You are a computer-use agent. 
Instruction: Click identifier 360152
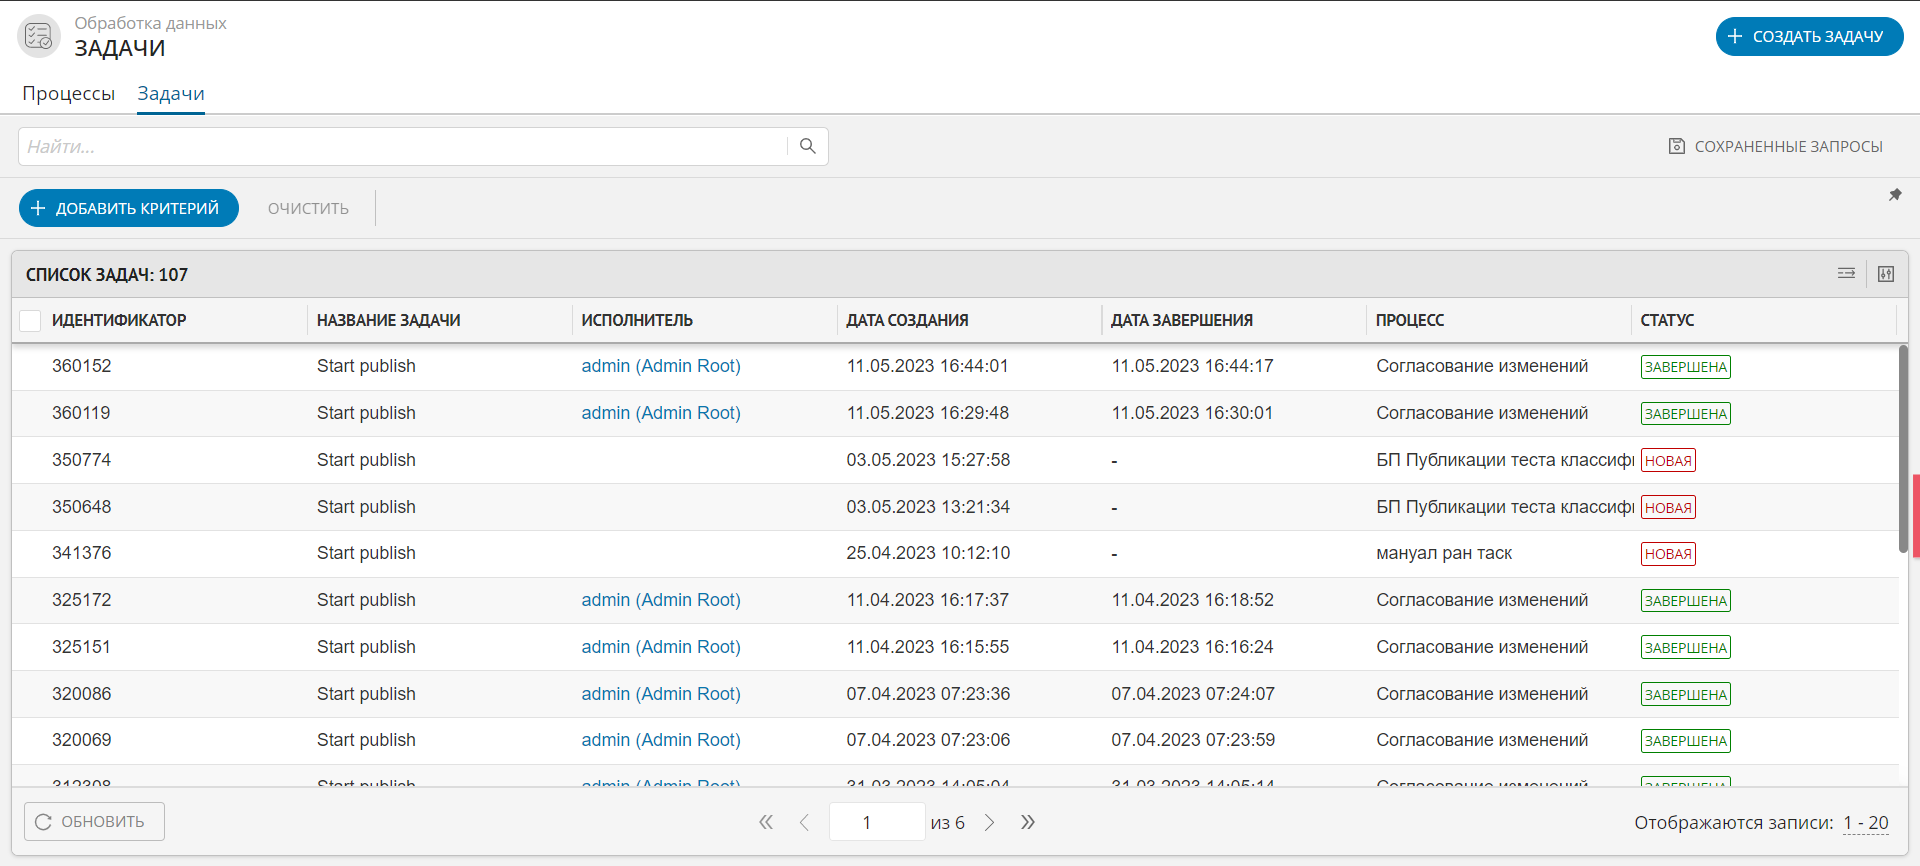click(82, 366)
